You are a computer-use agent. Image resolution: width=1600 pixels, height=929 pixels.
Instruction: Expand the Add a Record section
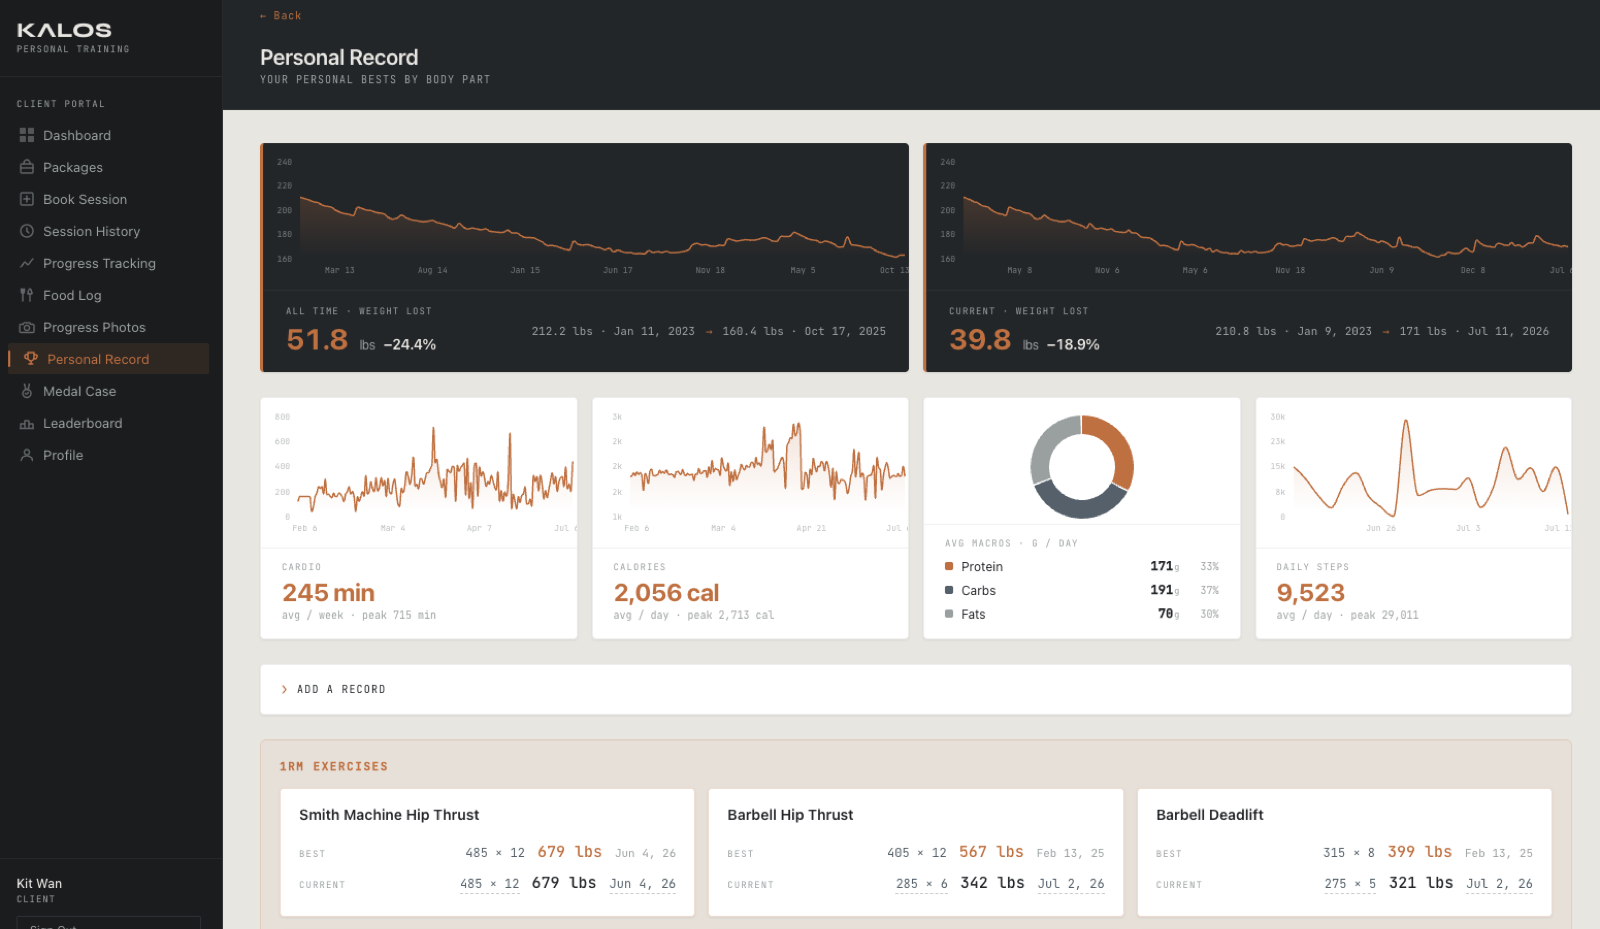(x=915, y=689)
